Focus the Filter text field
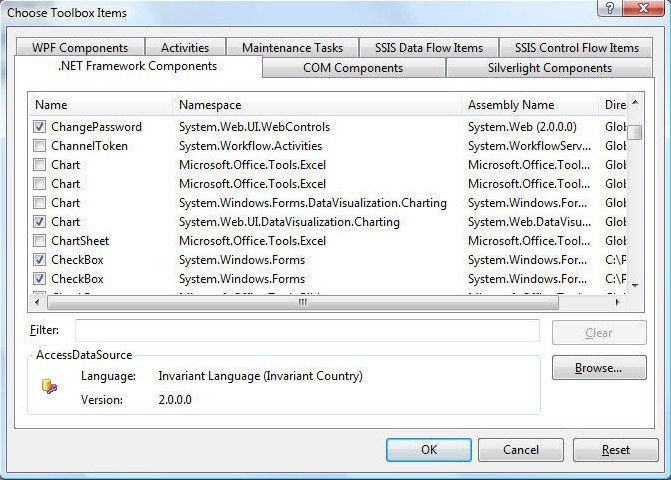Screen dimensions: 671x480 click(307, 330)
